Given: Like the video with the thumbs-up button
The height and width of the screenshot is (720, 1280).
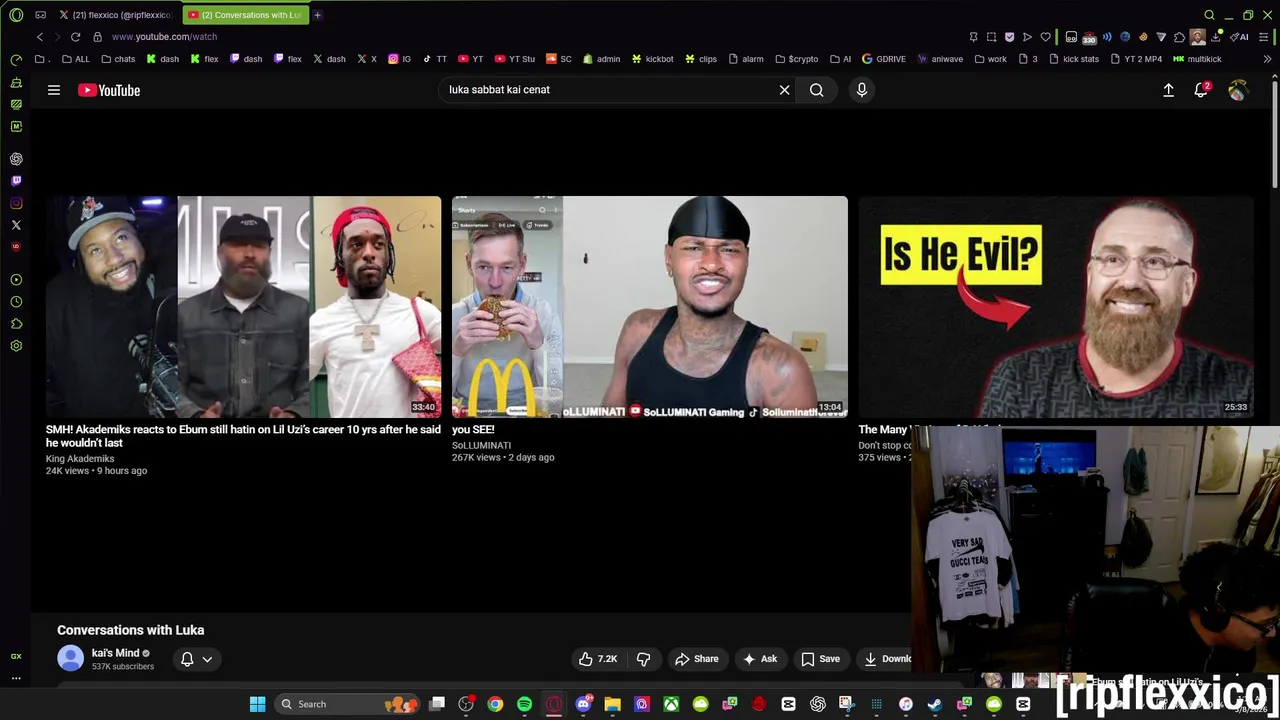Looking at the screenshot, I should (x=598, y=659).
